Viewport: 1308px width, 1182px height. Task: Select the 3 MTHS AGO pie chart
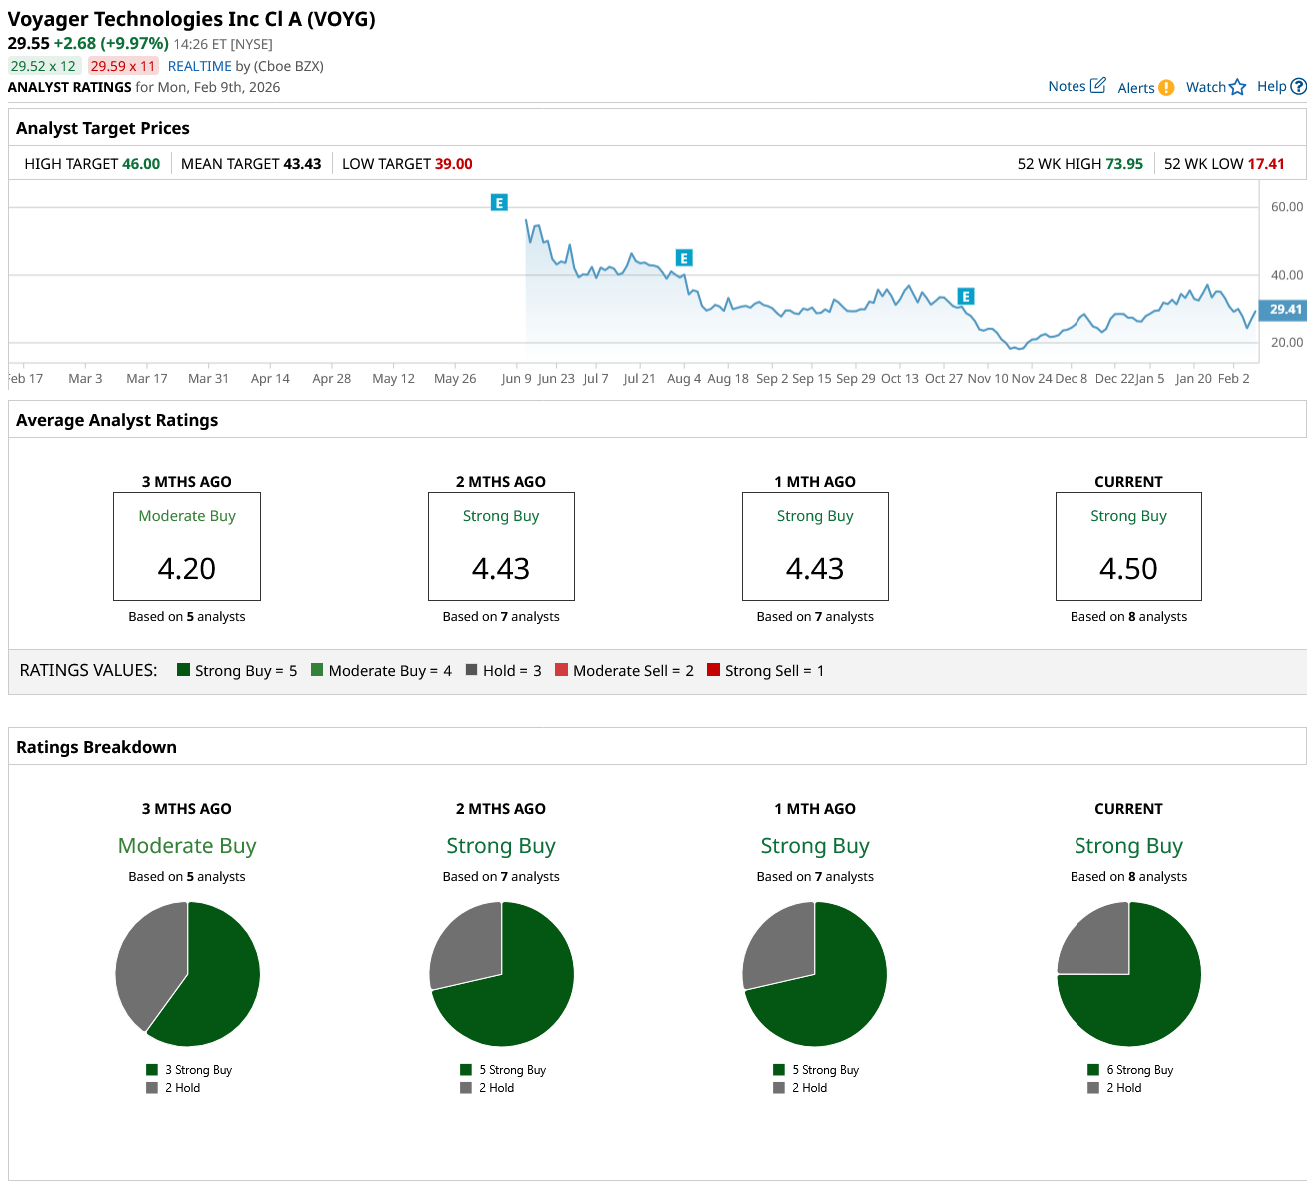(x=187, y=974)
